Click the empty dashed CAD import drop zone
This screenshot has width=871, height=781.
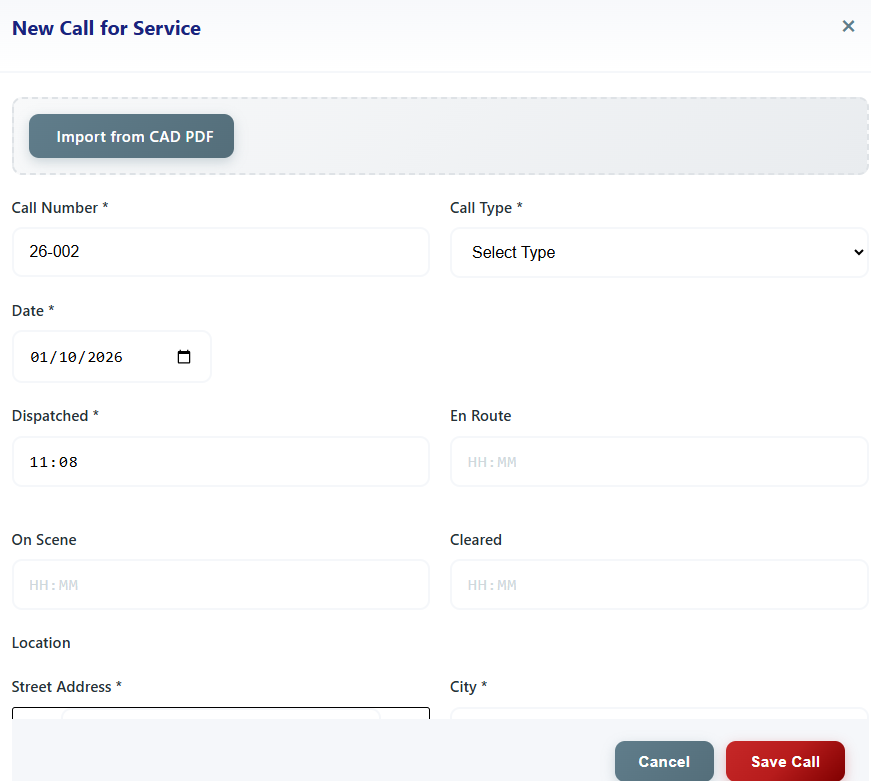[550, 136]
